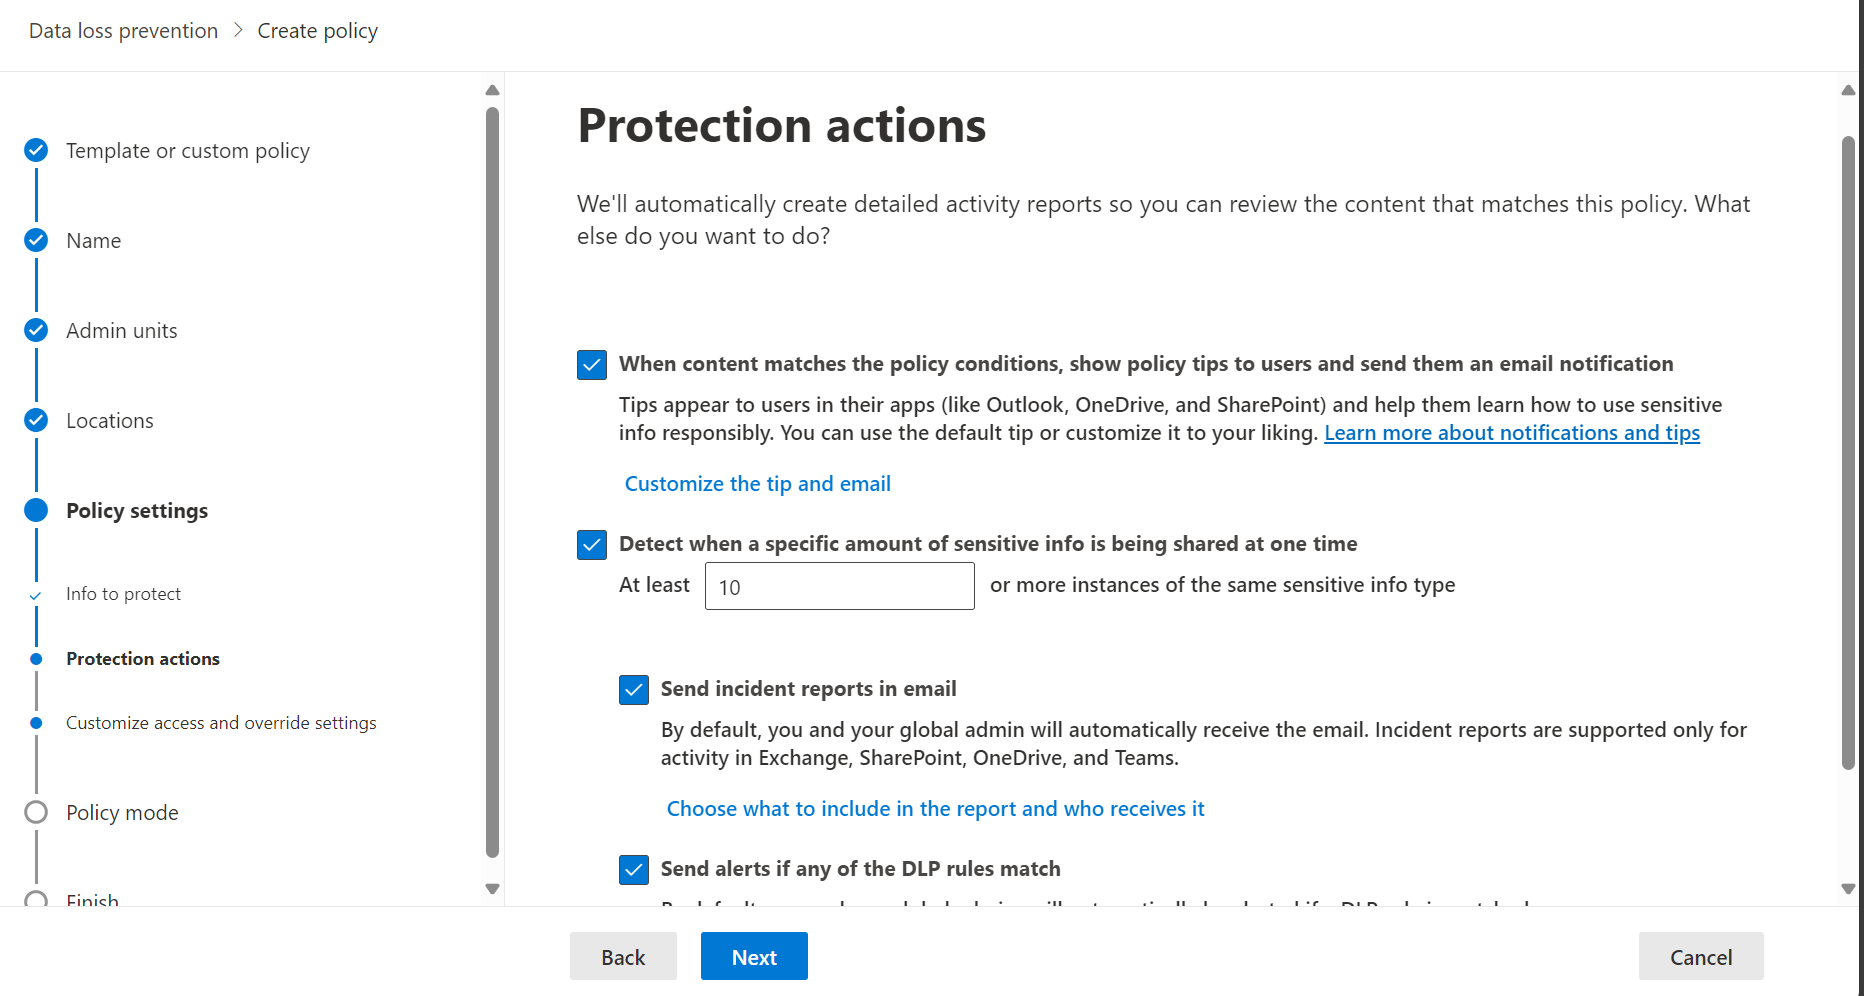Screen dimensions: 1864x996
Task: Uncheck send alerts if DLP rules match
Action: [x=633, y=869]
